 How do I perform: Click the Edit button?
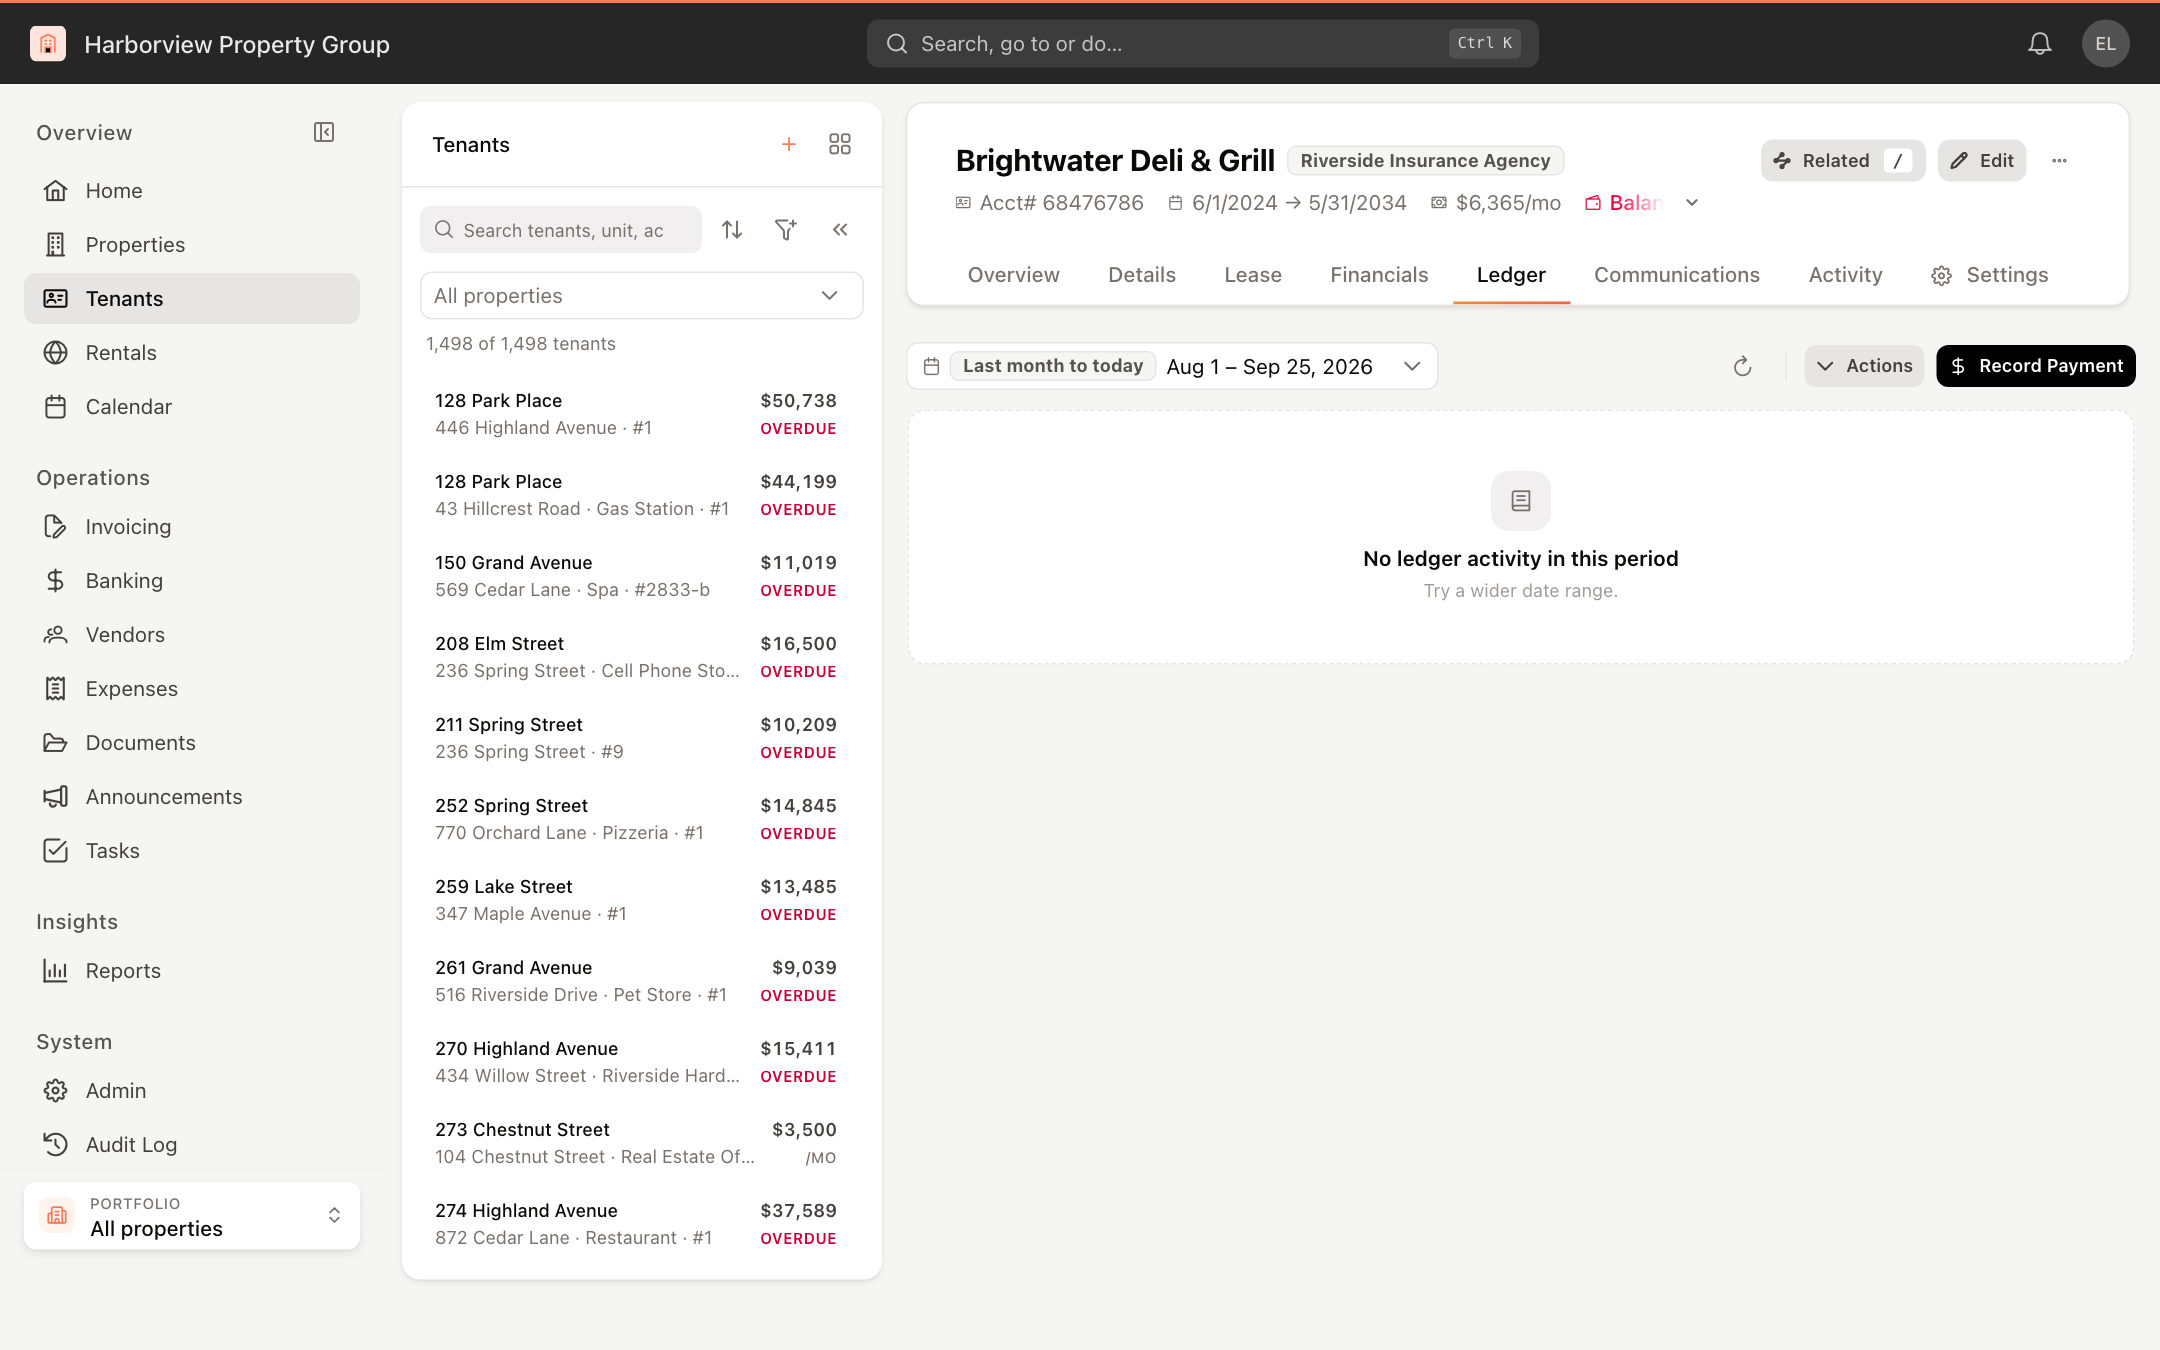tap(1981, 161)
